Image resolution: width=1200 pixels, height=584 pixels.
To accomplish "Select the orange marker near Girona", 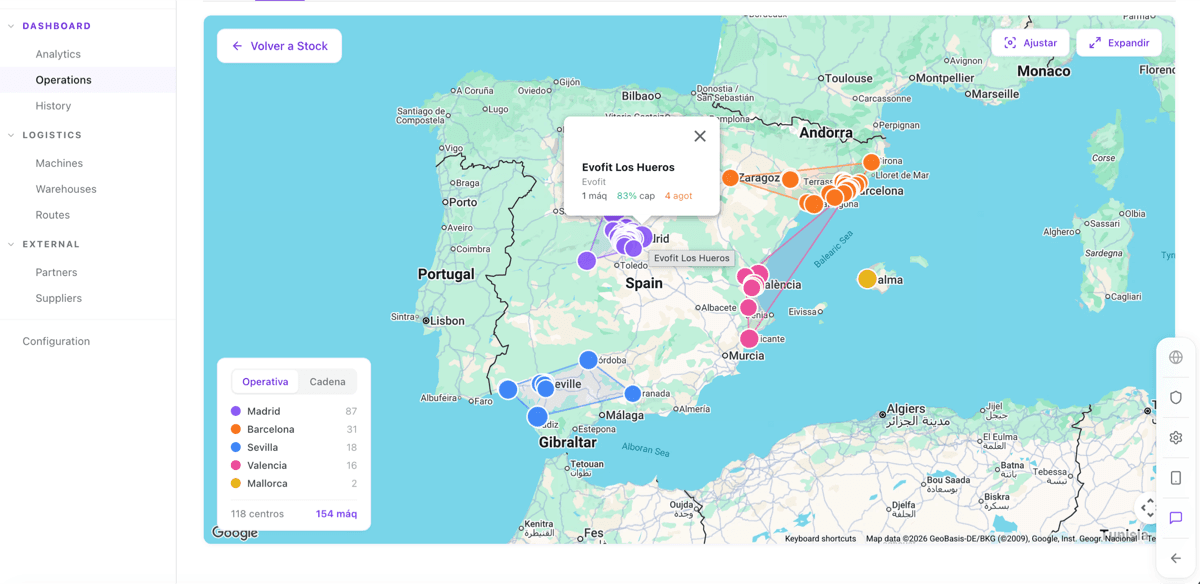I will tap(871, 162).
